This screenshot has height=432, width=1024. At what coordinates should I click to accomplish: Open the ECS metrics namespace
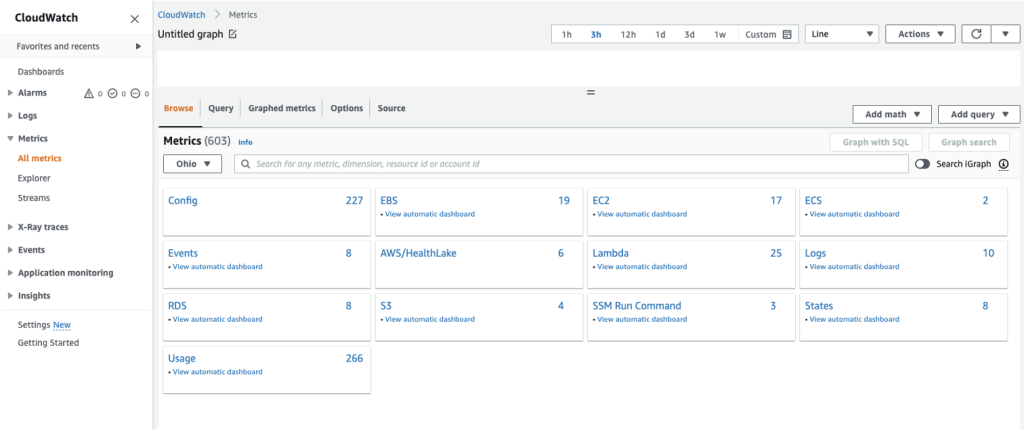click(x=813, y=200)
